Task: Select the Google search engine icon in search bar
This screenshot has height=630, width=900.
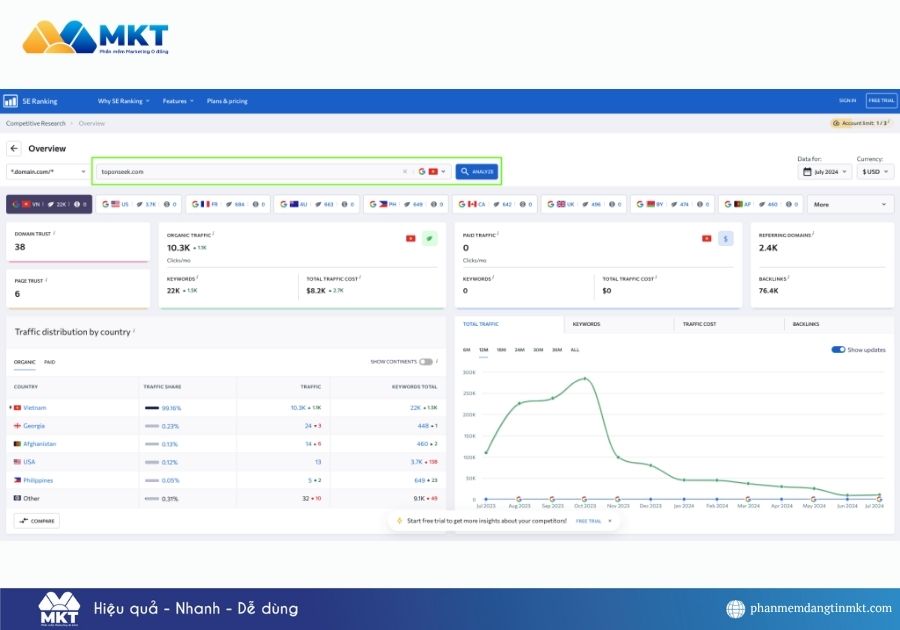Action: (421, 171)
